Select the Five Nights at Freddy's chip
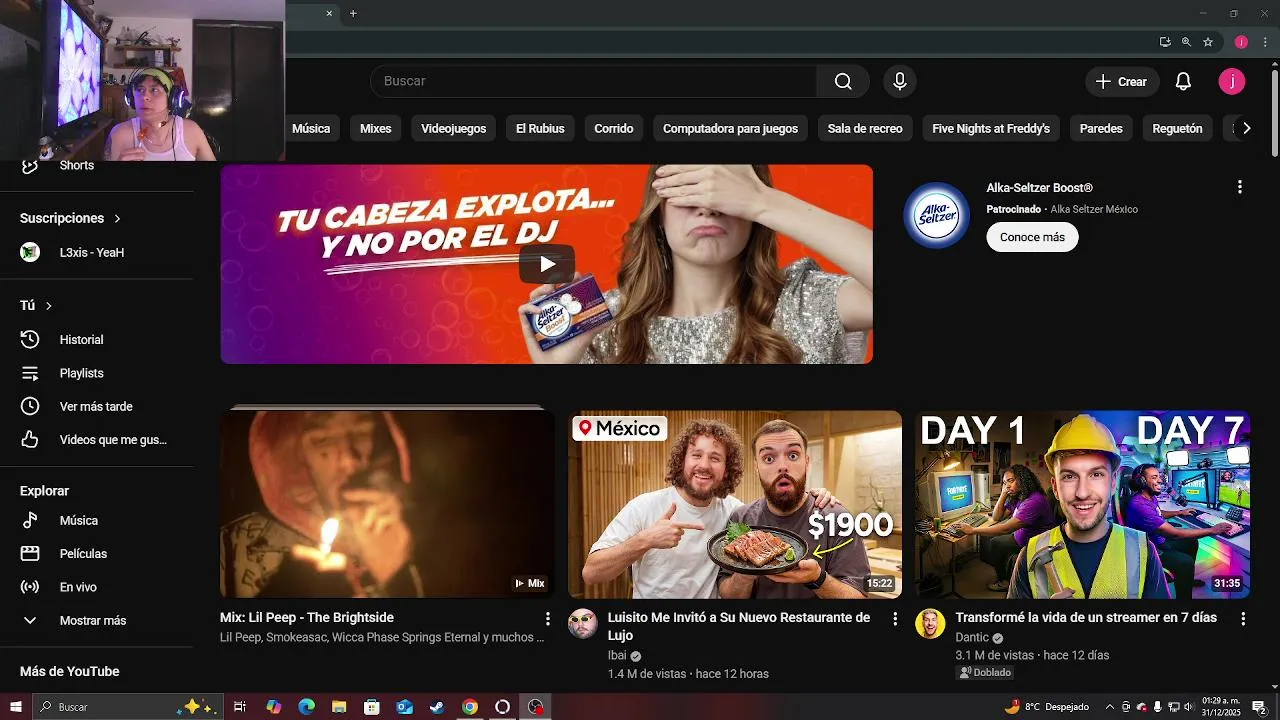1280x720 pixels. pos(991,128)
